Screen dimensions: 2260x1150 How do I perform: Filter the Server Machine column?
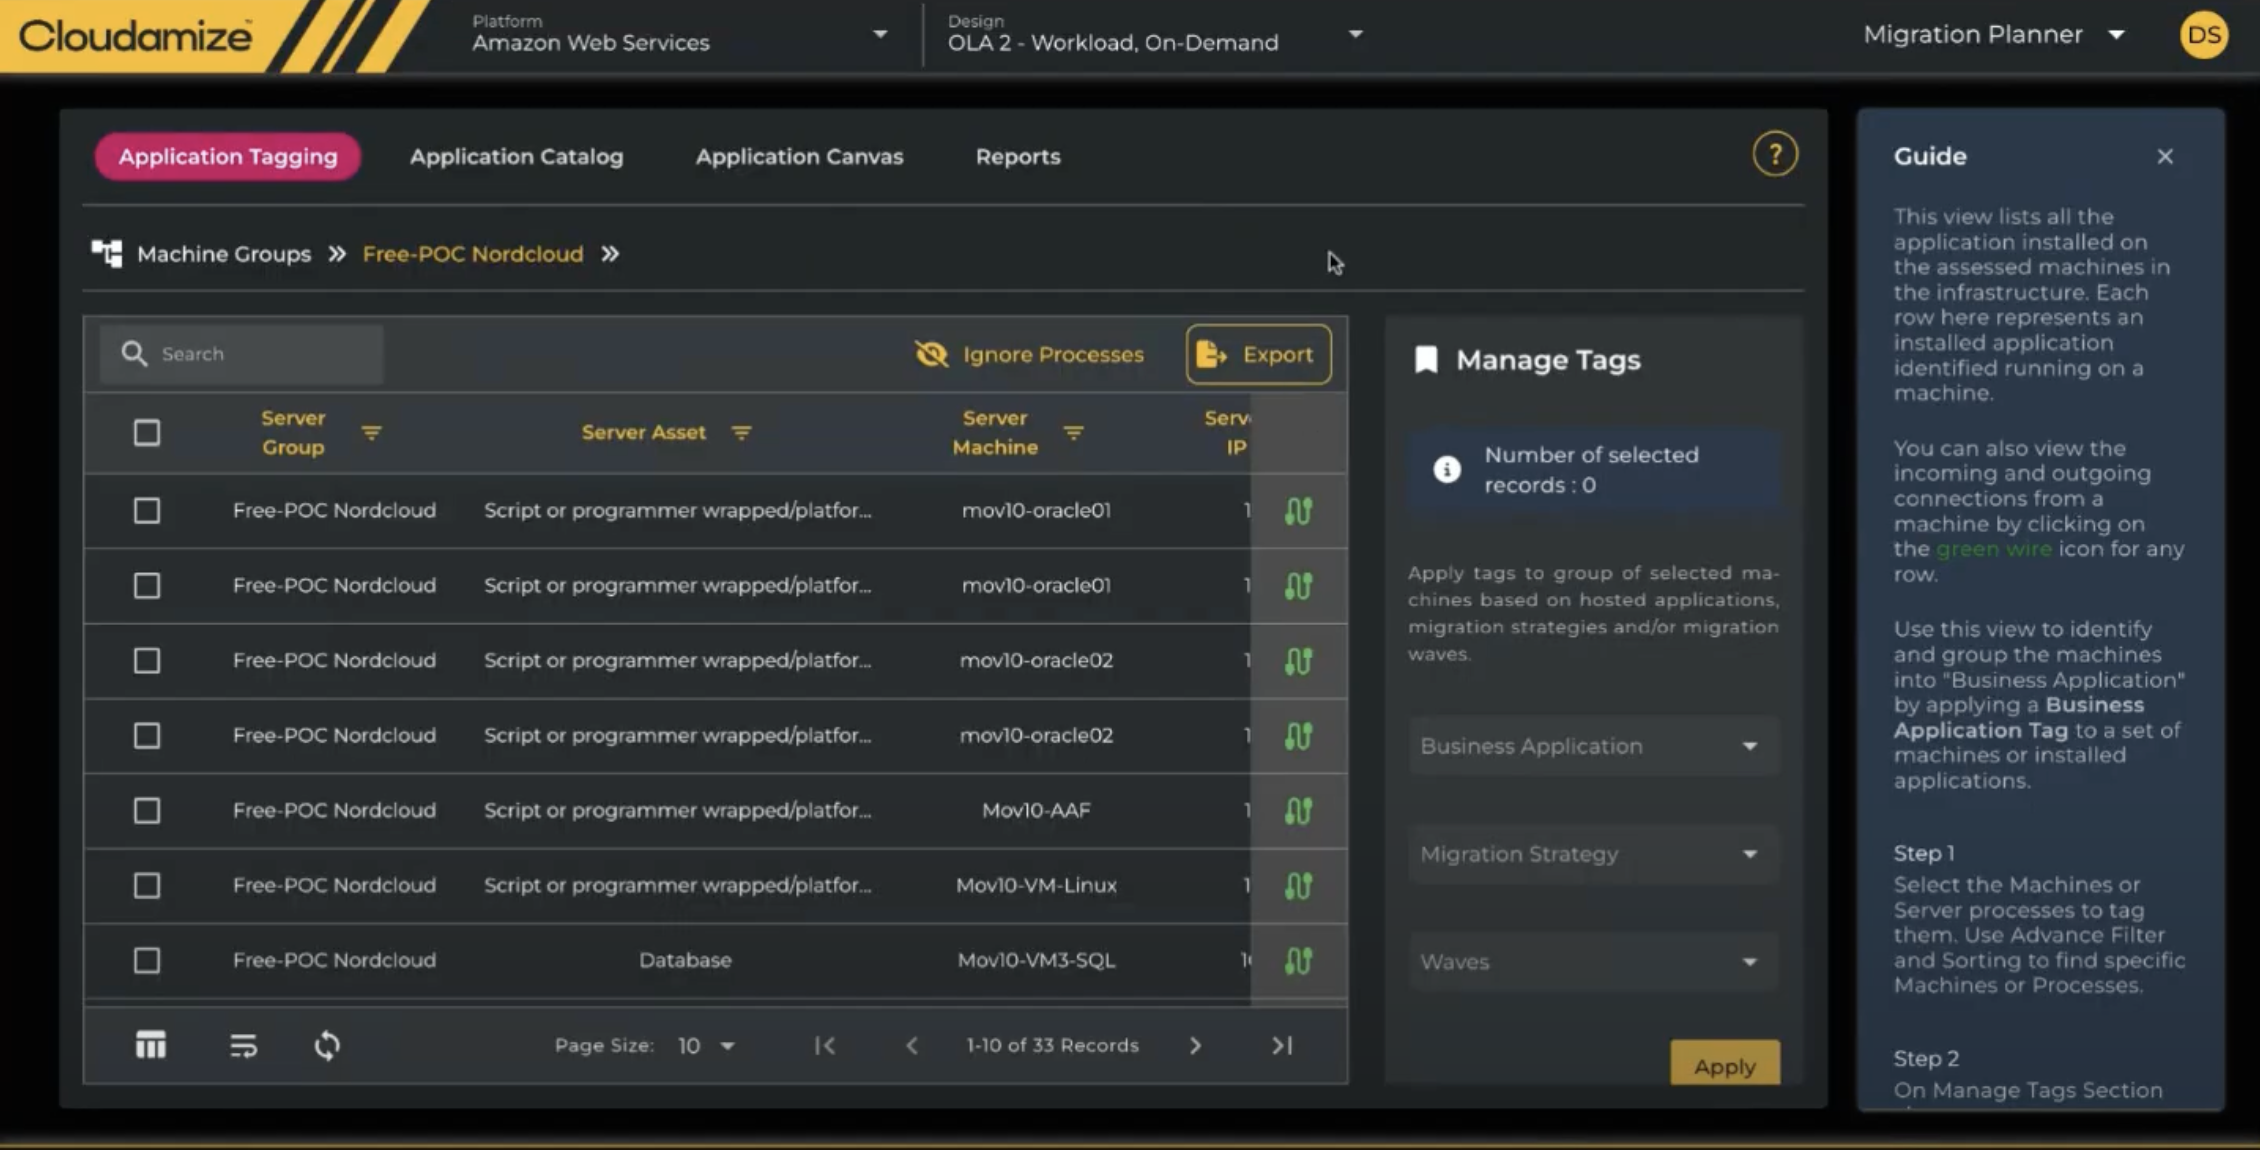[x=1073, y=433]
